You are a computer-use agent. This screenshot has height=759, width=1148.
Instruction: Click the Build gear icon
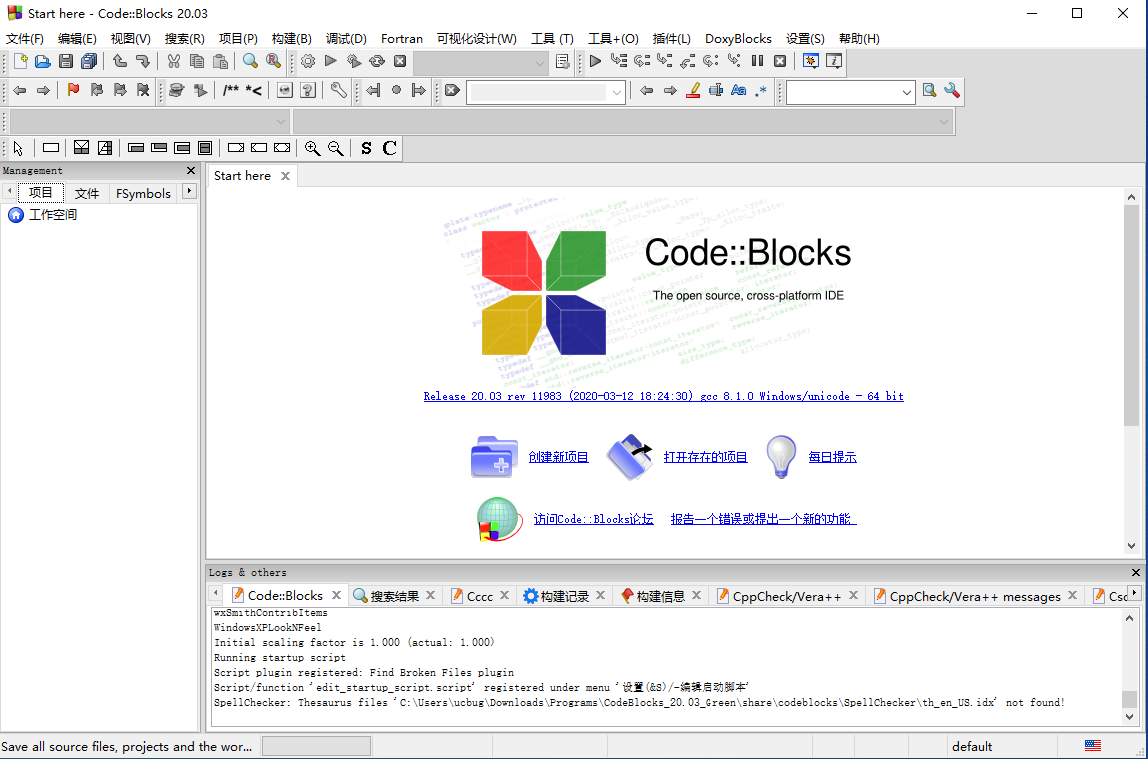308,61
